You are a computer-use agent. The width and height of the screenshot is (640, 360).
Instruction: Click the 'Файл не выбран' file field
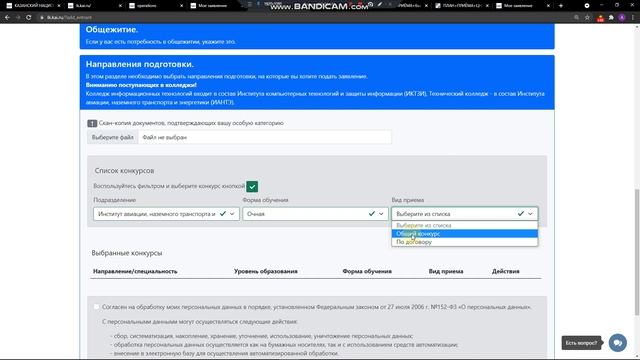pyautogui.click(x=264, y=138)
